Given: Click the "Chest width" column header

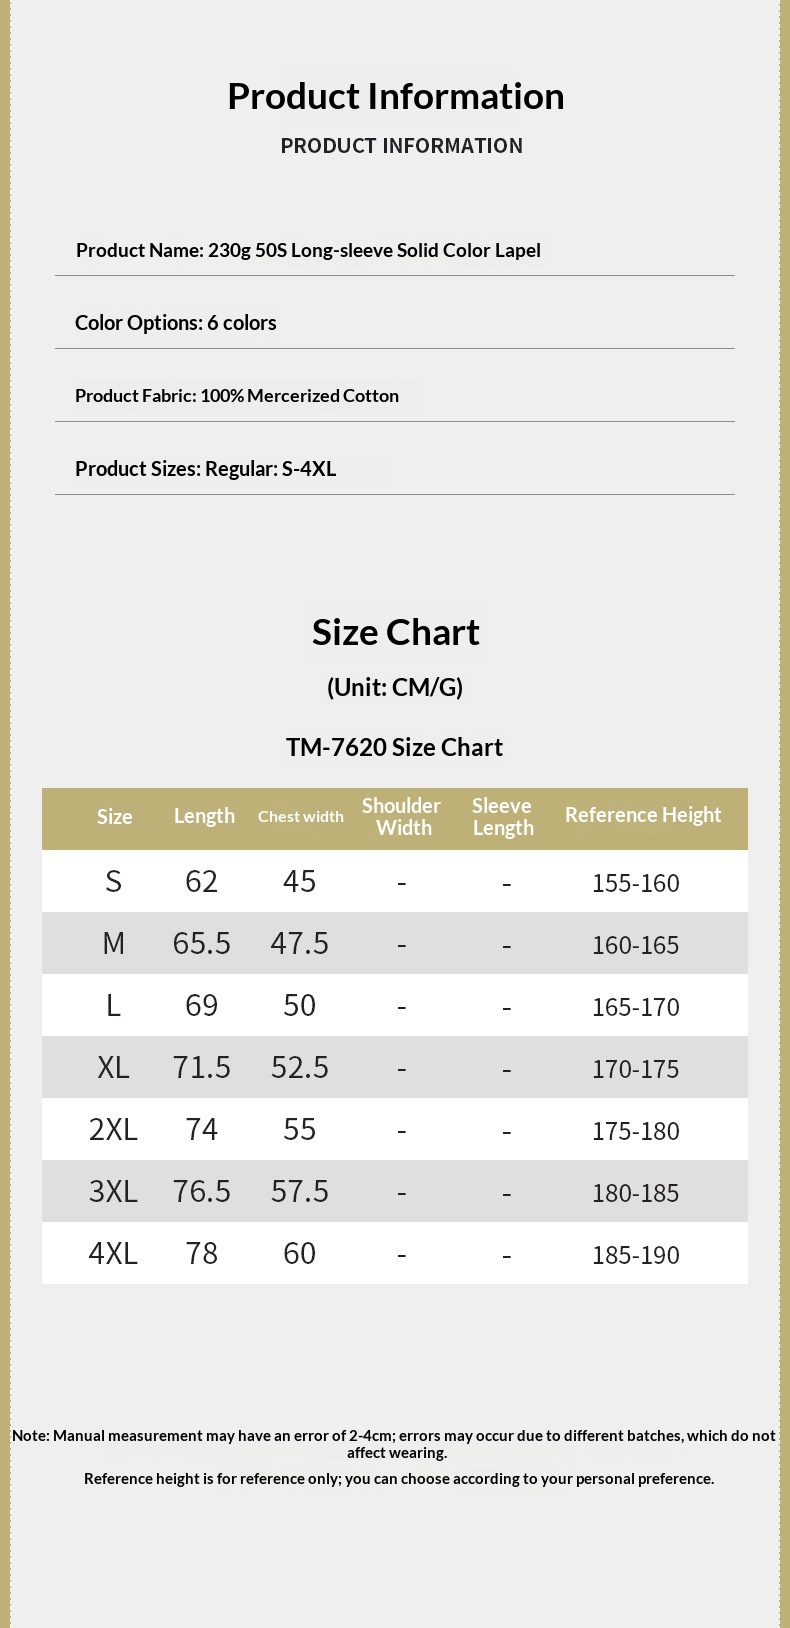Looking at the screenshot, I should tap(300, 817).
